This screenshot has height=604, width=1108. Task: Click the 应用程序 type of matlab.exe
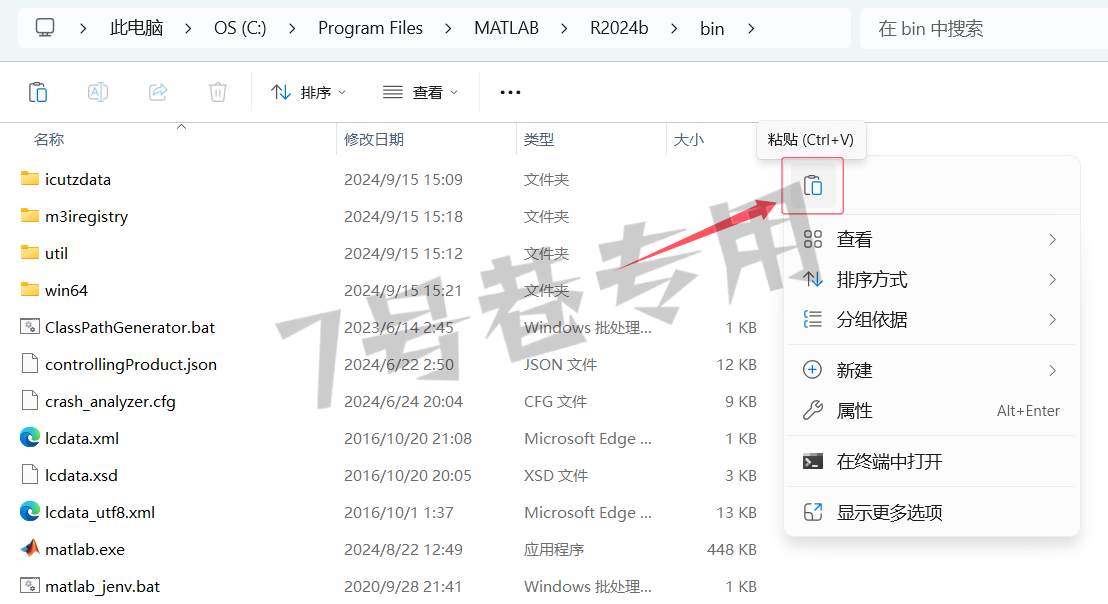[553, 549]
